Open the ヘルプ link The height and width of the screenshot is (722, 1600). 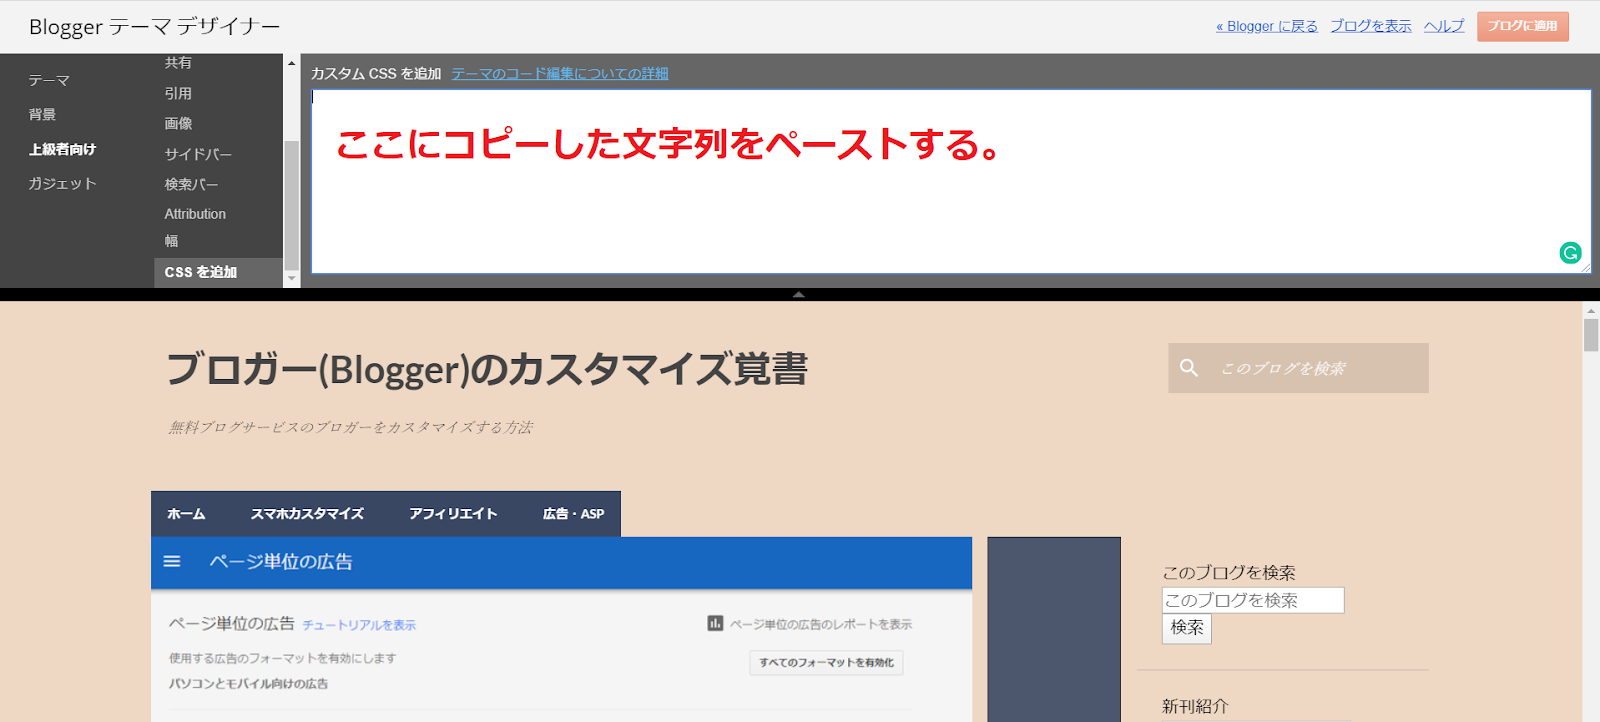(1444, 26)
